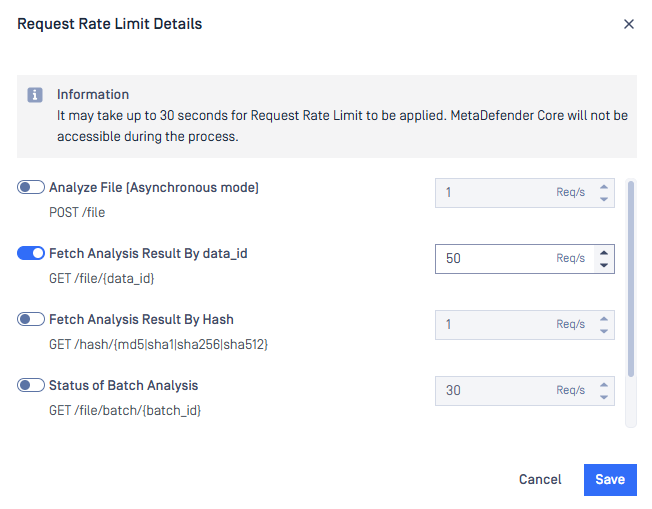This screenshot has height=509, width=652.
Task: Click up arrow on Analyze File rate field
Action: coord(604,187)
